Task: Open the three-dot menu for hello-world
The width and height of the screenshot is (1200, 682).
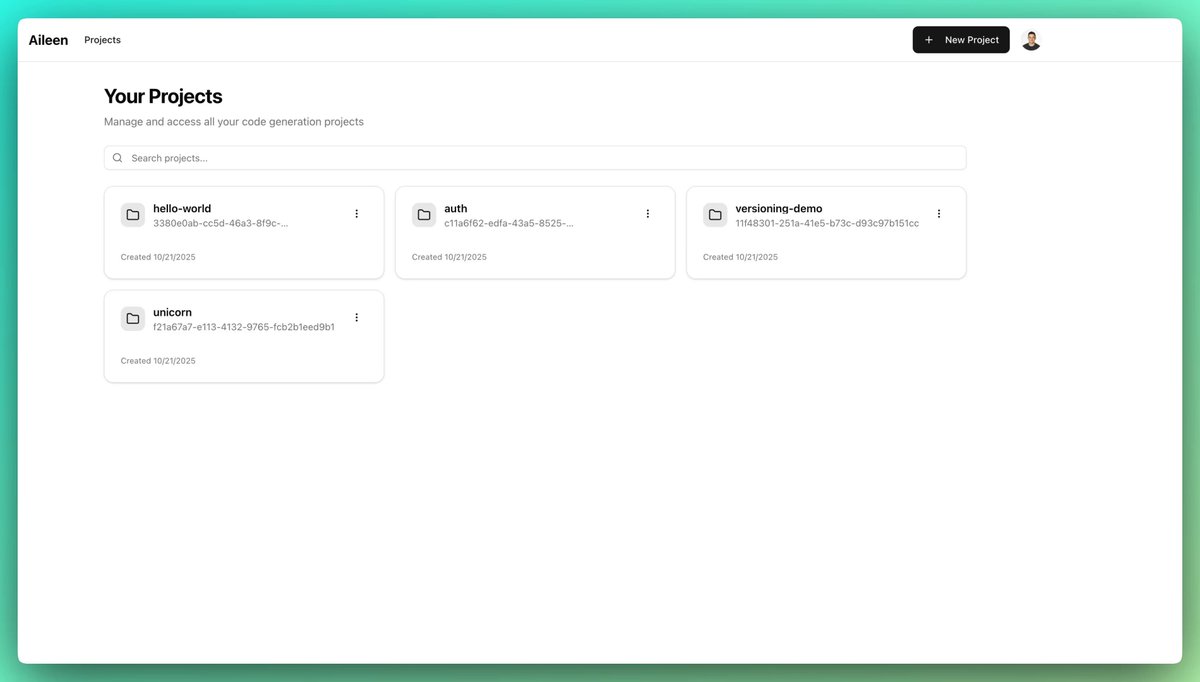Action: pos(357,214)
